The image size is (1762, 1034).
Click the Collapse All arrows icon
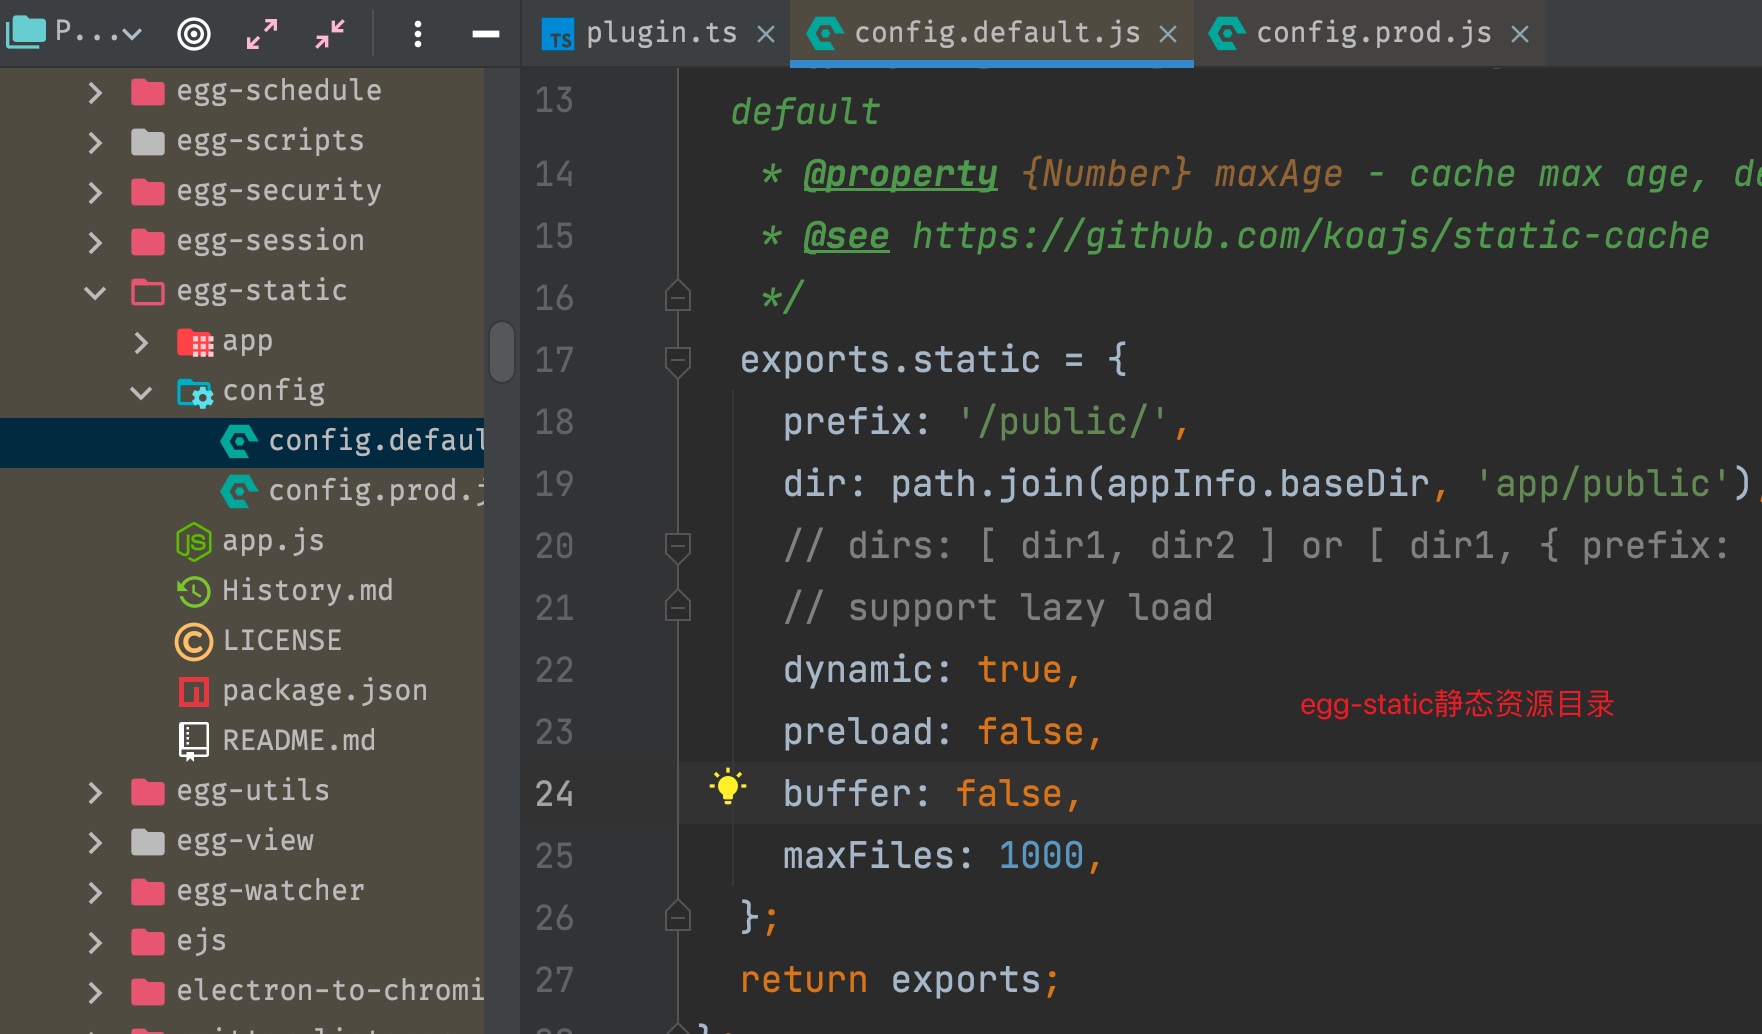click(x=330, y=34)
